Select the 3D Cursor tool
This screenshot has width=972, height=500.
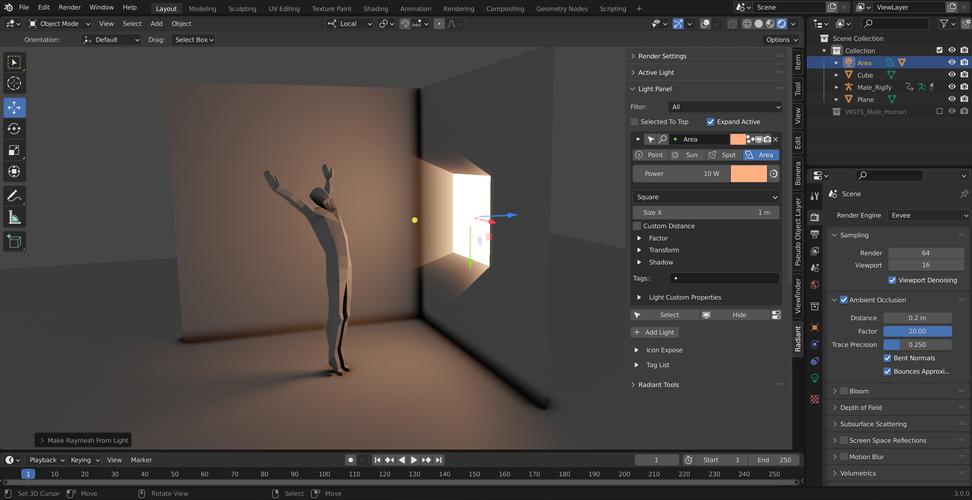tap(14, 84)
